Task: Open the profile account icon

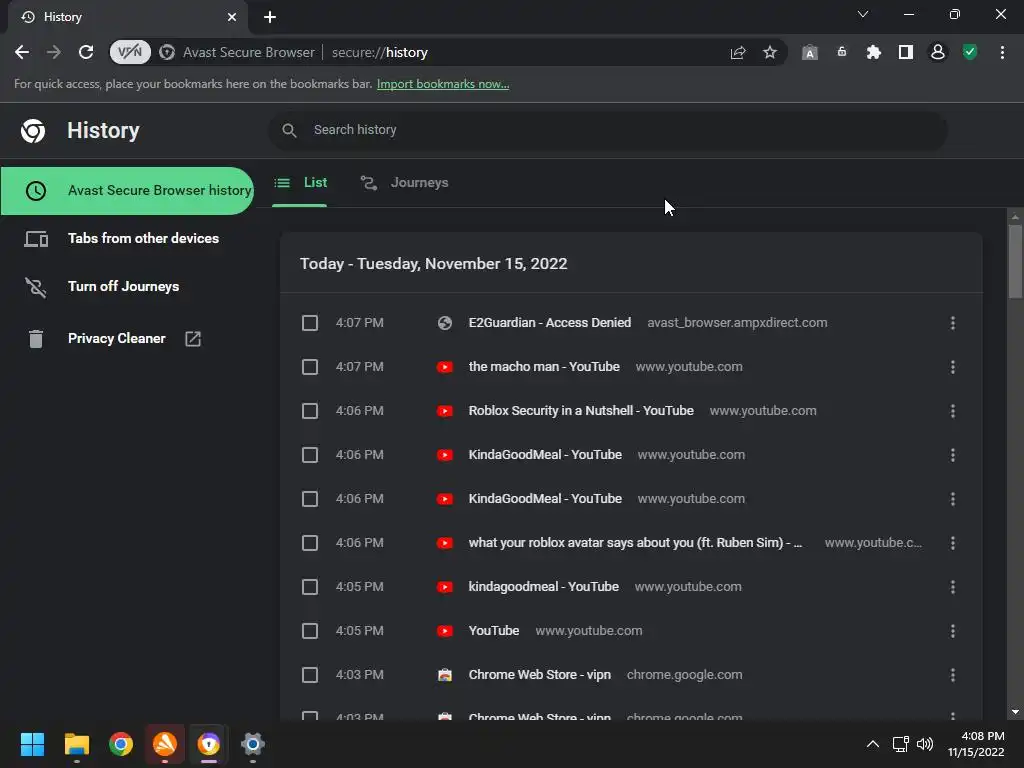Action: (x=938, y=52)
